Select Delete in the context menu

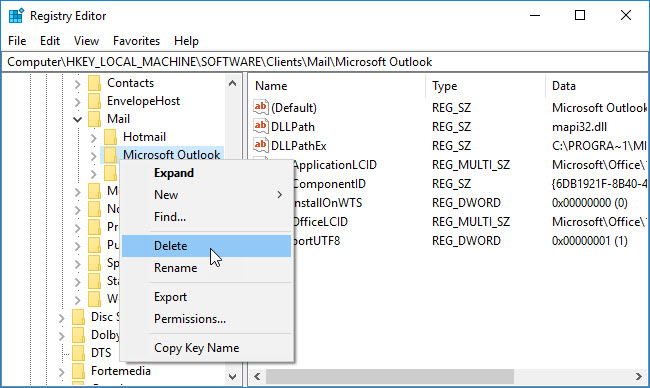tap(206, 246)
